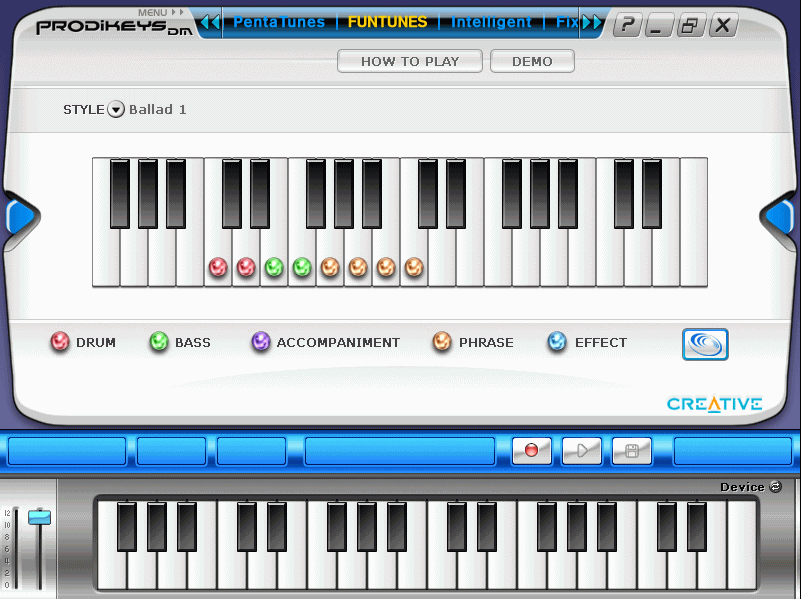Screen dimensions: 801x599
Task: Toggle the purple ACCOMPANIMENT legend icon
Action: point(261,342)
